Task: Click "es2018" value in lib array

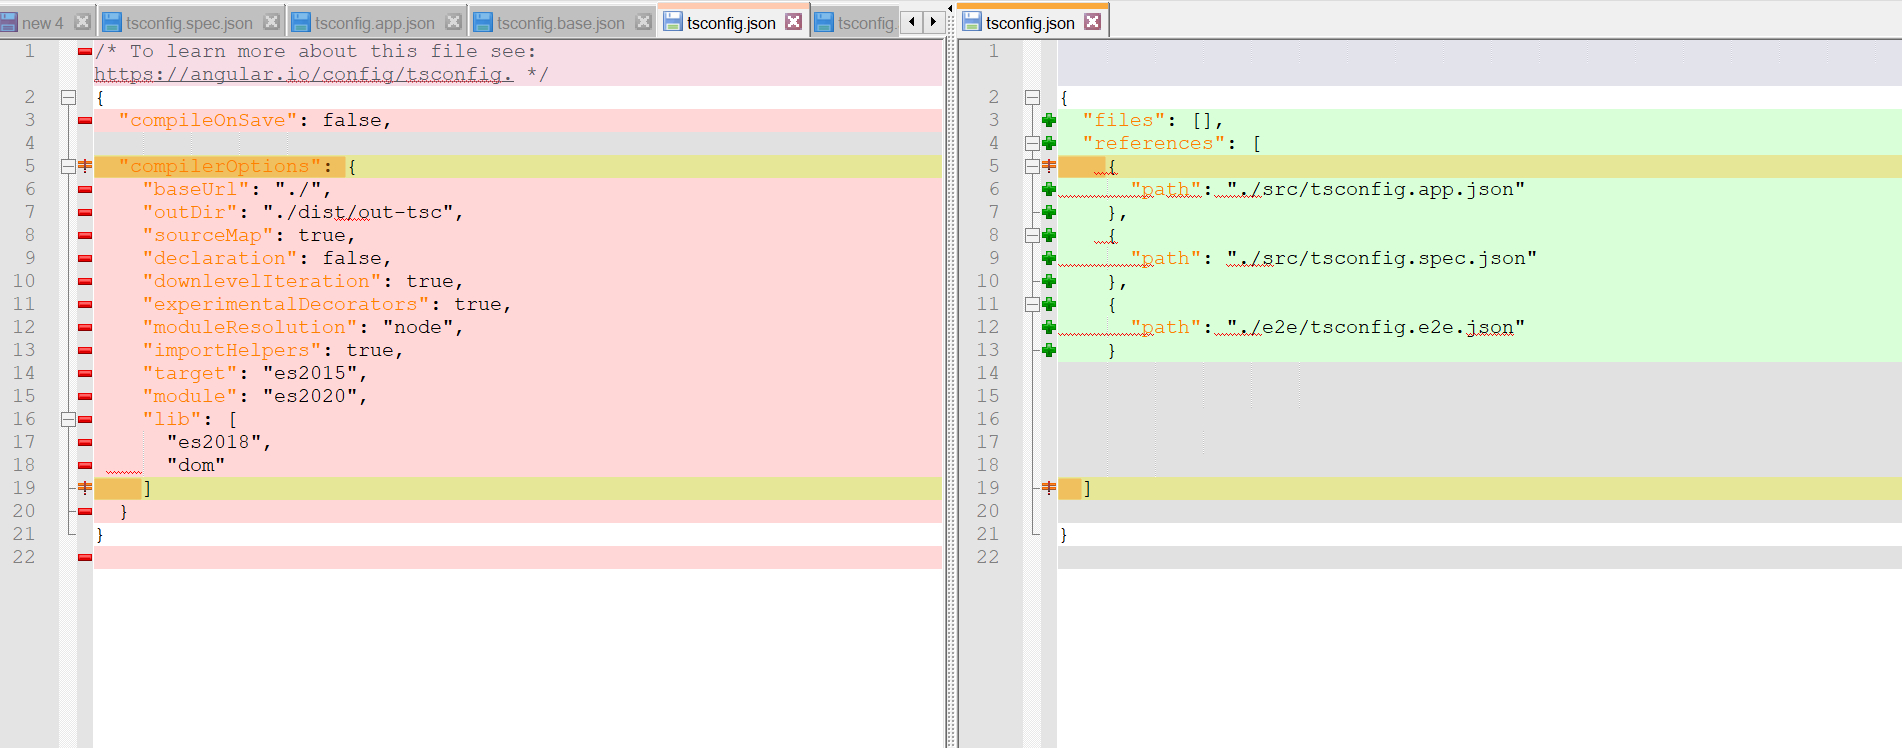Action: pos(214,442)
